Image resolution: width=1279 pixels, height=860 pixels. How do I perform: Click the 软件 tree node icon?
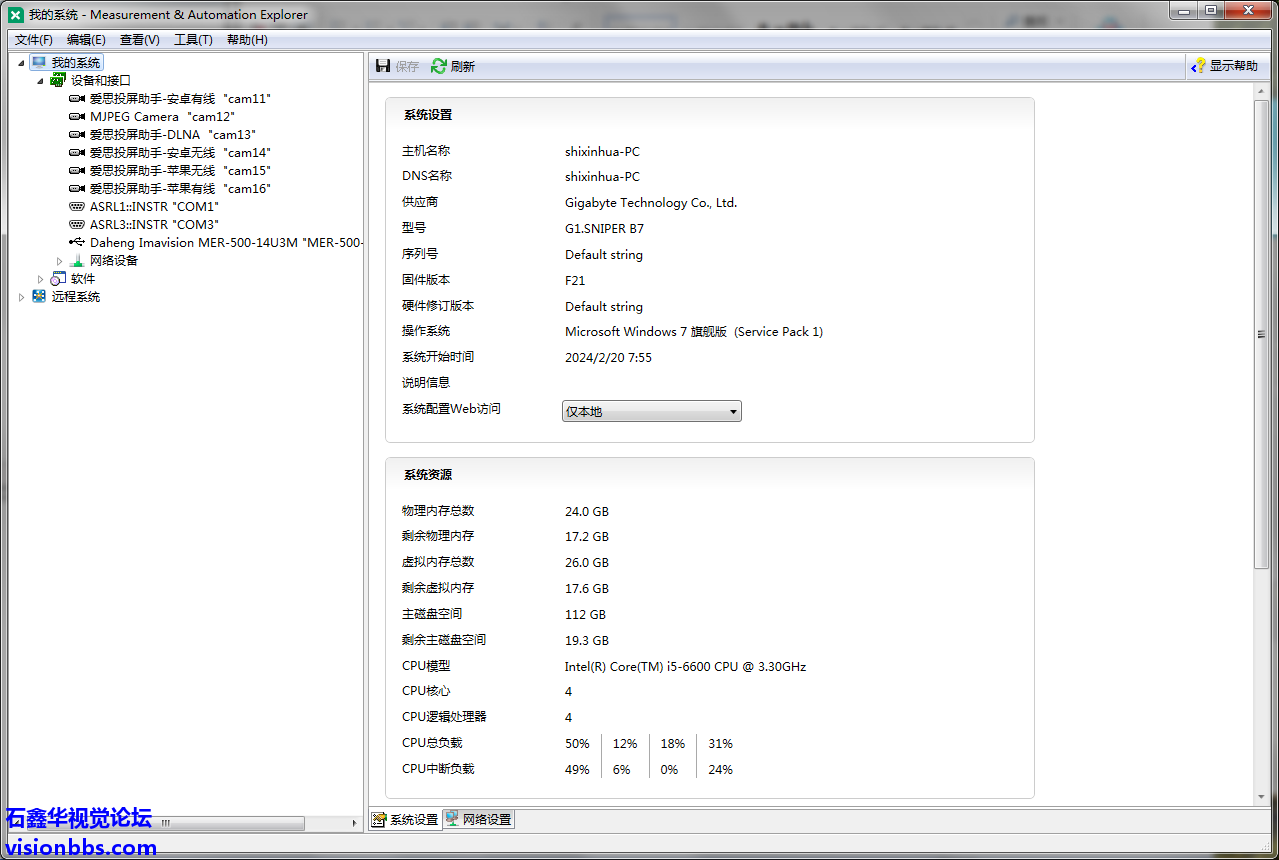tap(58, 279)
